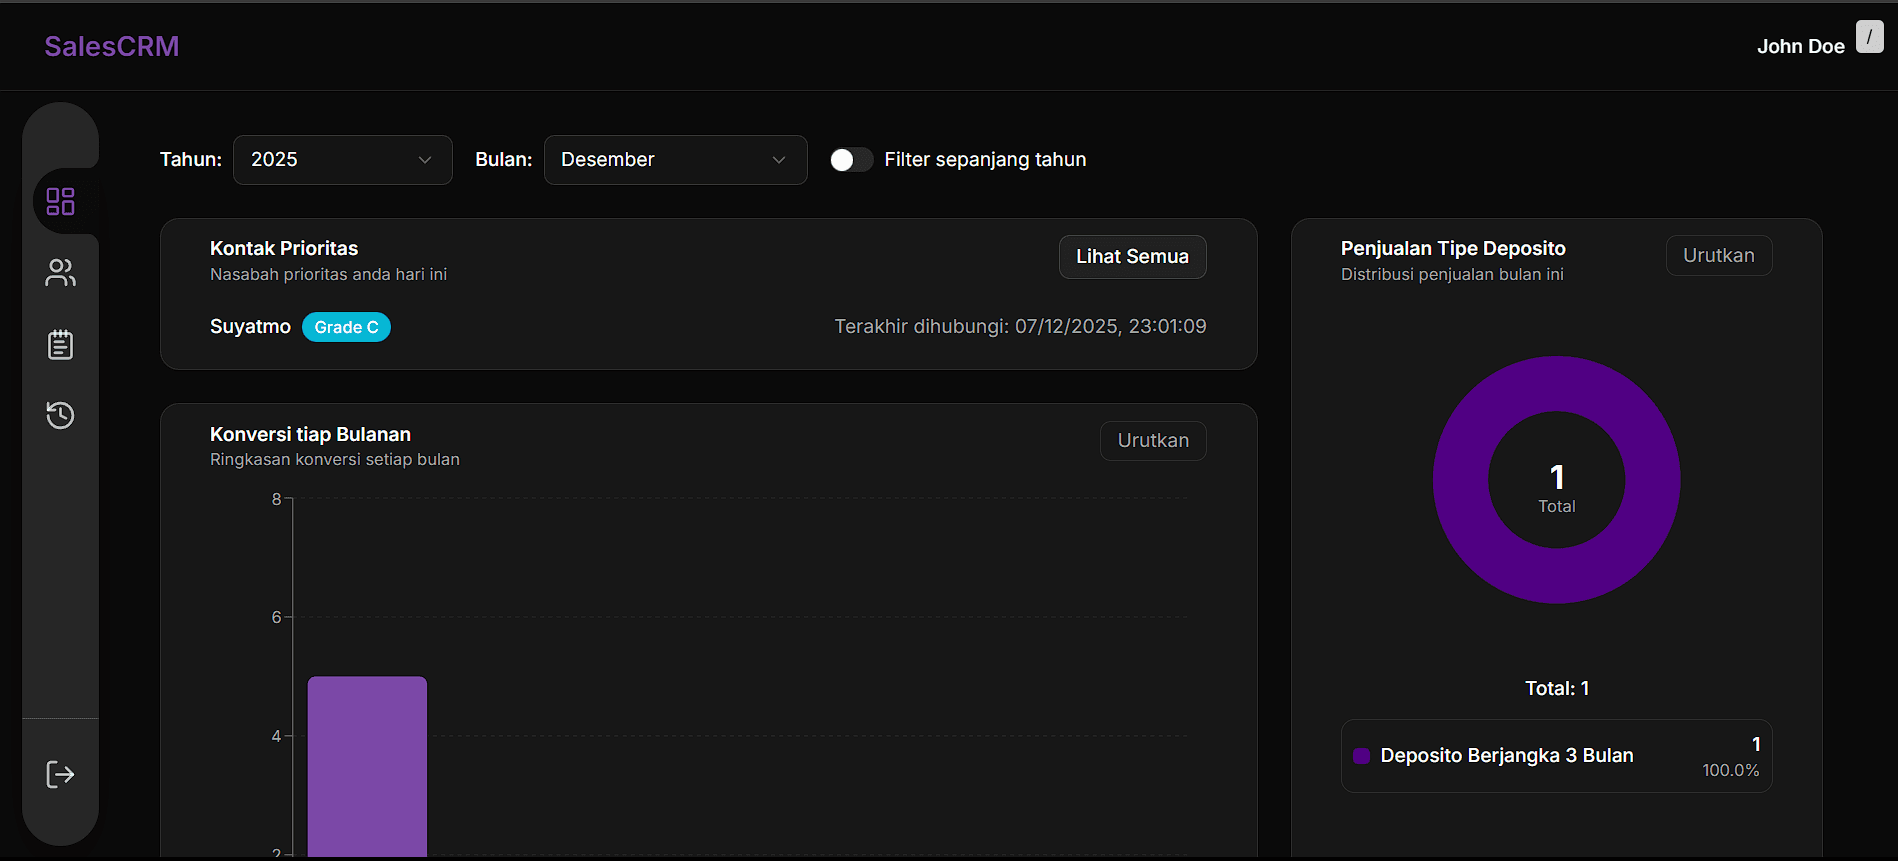The height and width of the screenshot is (861, 1898).
Task: Open the contacts users icon in sidebar
Action: (60, 273)
